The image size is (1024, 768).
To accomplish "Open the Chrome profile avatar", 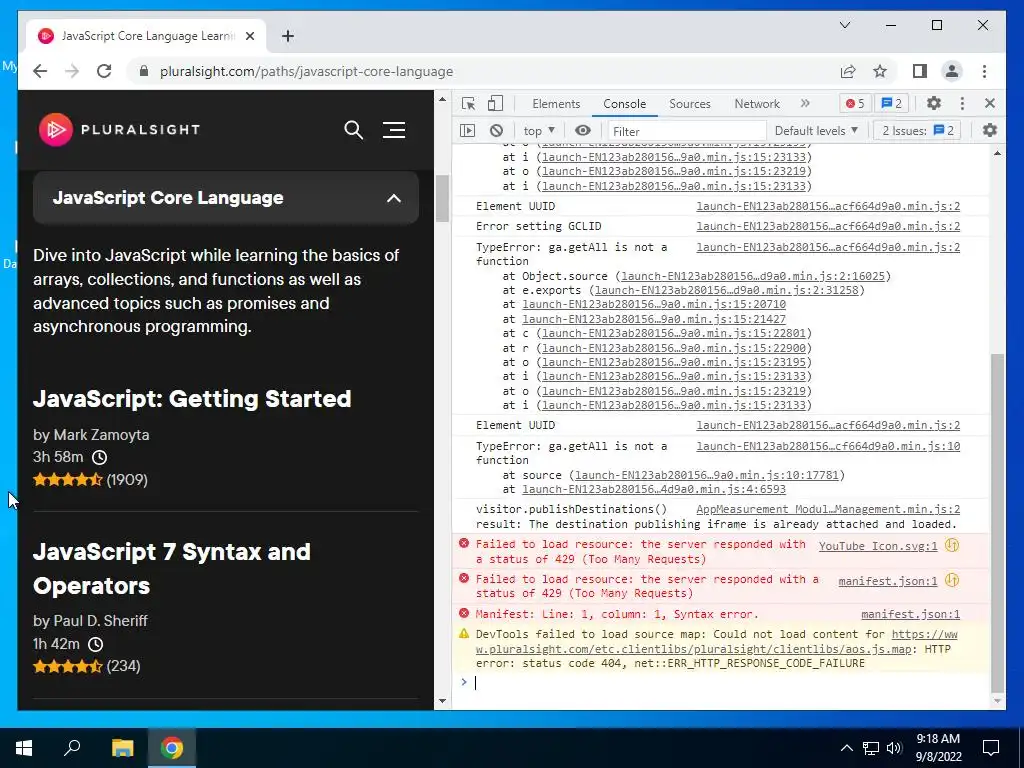I will coord(952,71).
